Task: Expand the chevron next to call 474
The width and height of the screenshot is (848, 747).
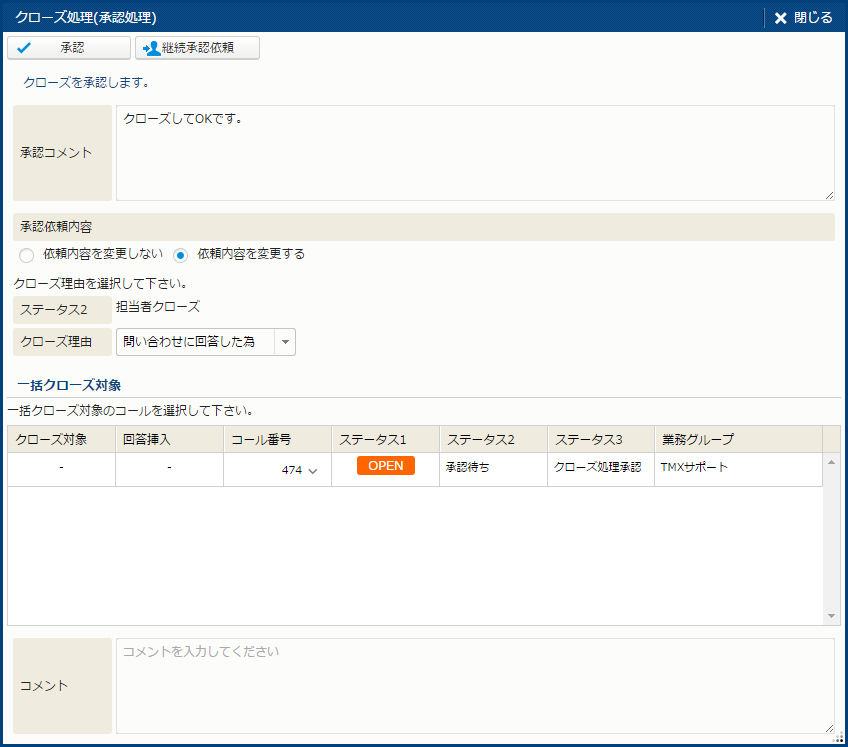Action: point(313,471)
